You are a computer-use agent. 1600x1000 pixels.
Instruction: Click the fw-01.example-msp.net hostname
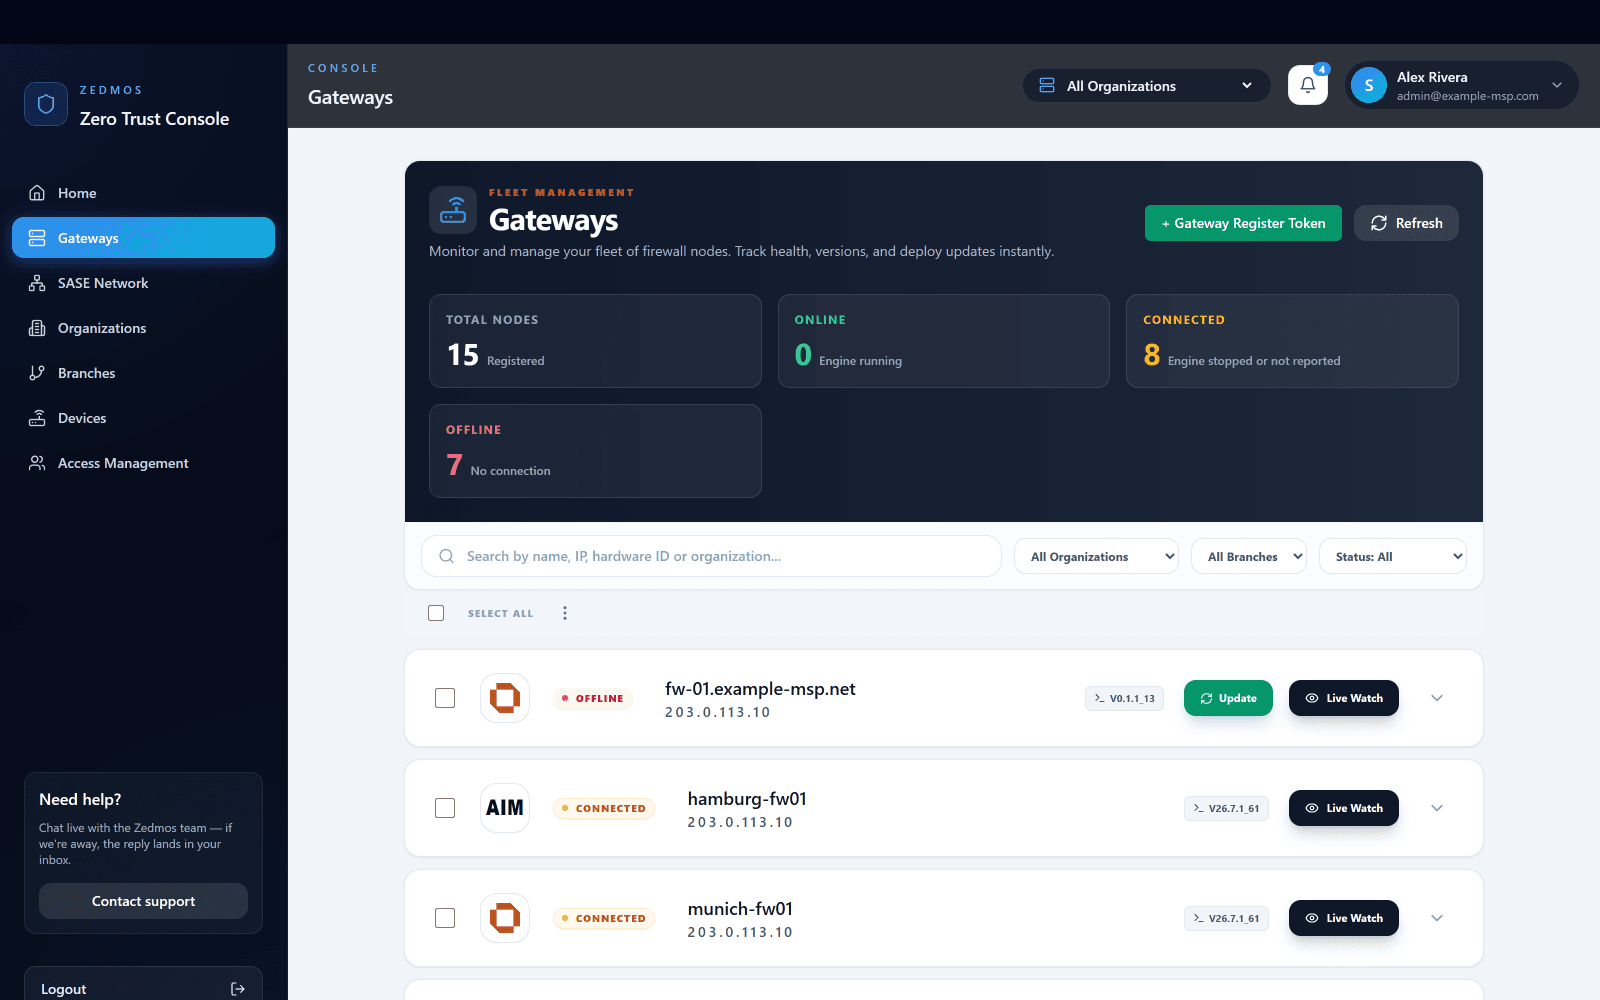(760, 689)
